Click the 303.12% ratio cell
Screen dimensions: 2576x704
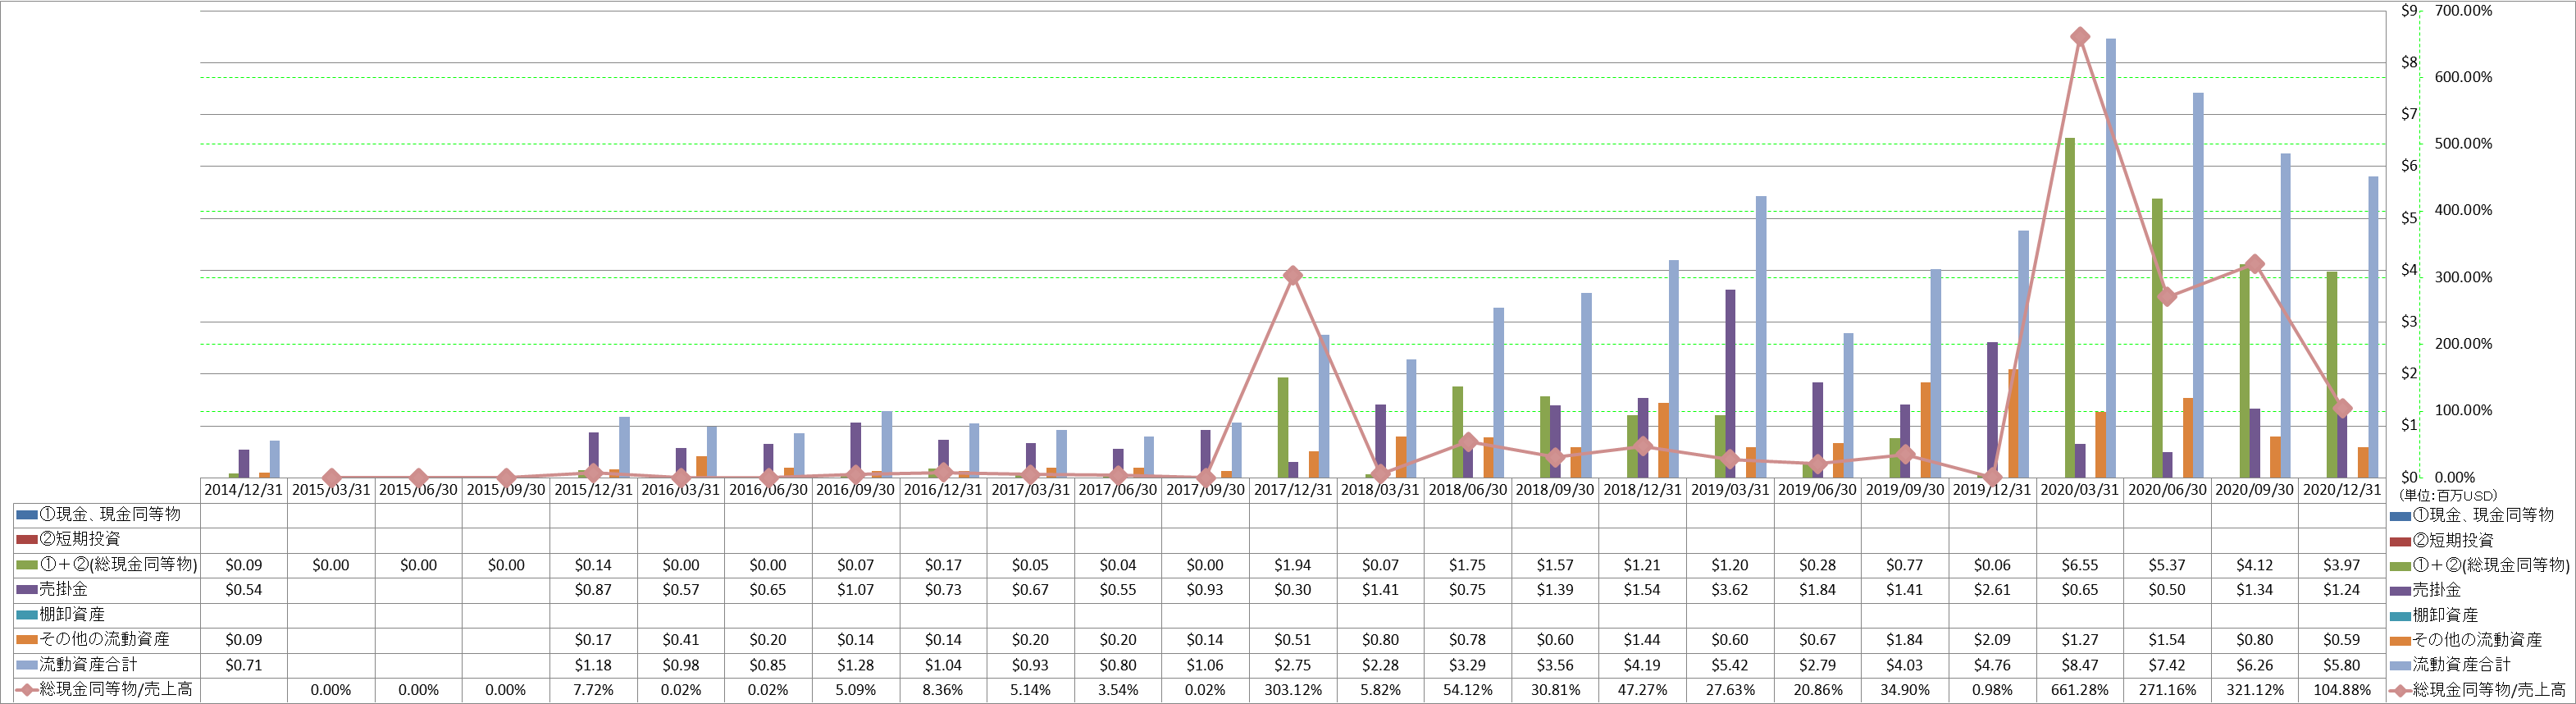click(1293, 690)
